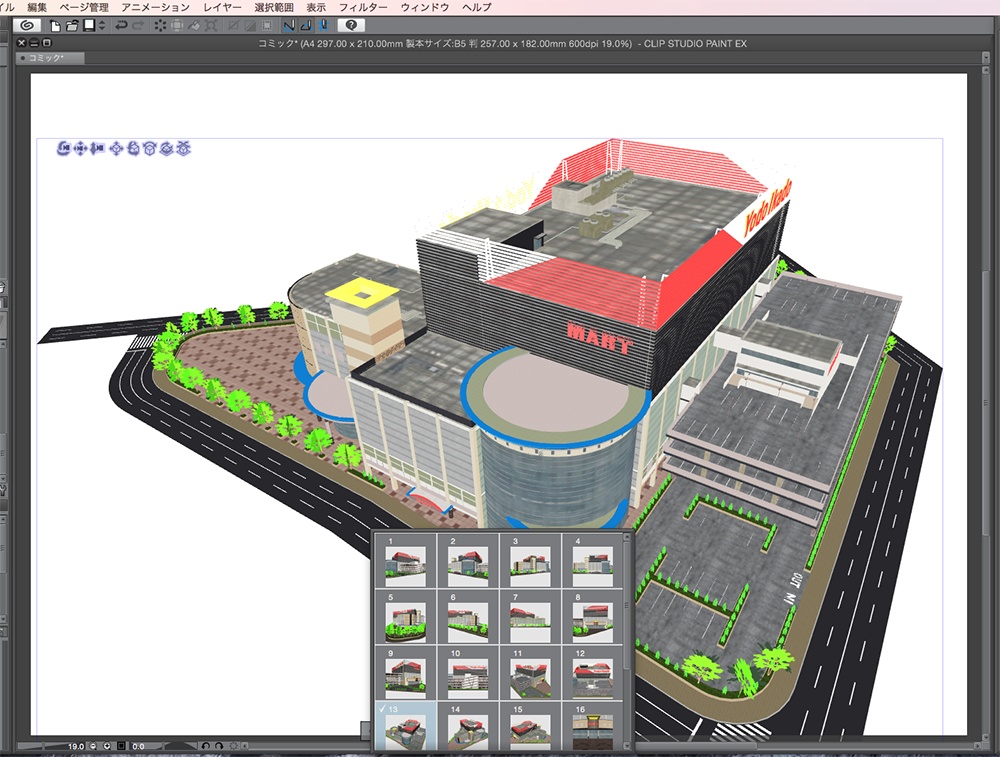Click the 3D camera pan icon
Viewport: 1000px width, 757px height.
pos(80,149)
